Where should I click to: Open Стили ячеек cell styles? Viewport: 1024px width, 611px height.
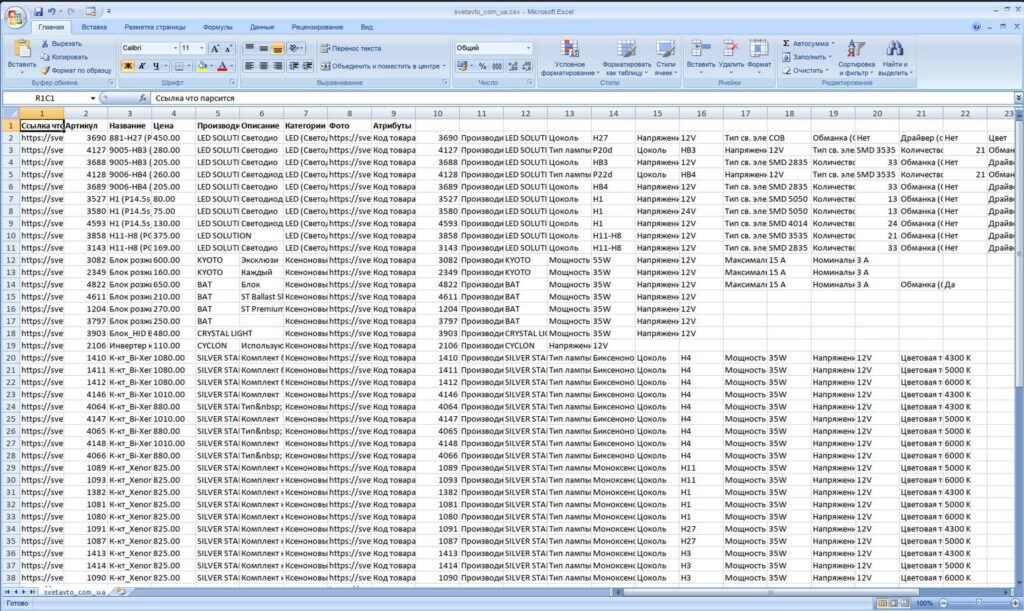pos(665,57)
